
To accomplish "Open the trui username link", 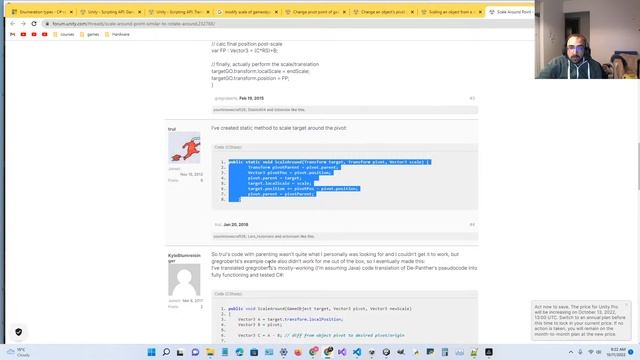I will 172,129.
